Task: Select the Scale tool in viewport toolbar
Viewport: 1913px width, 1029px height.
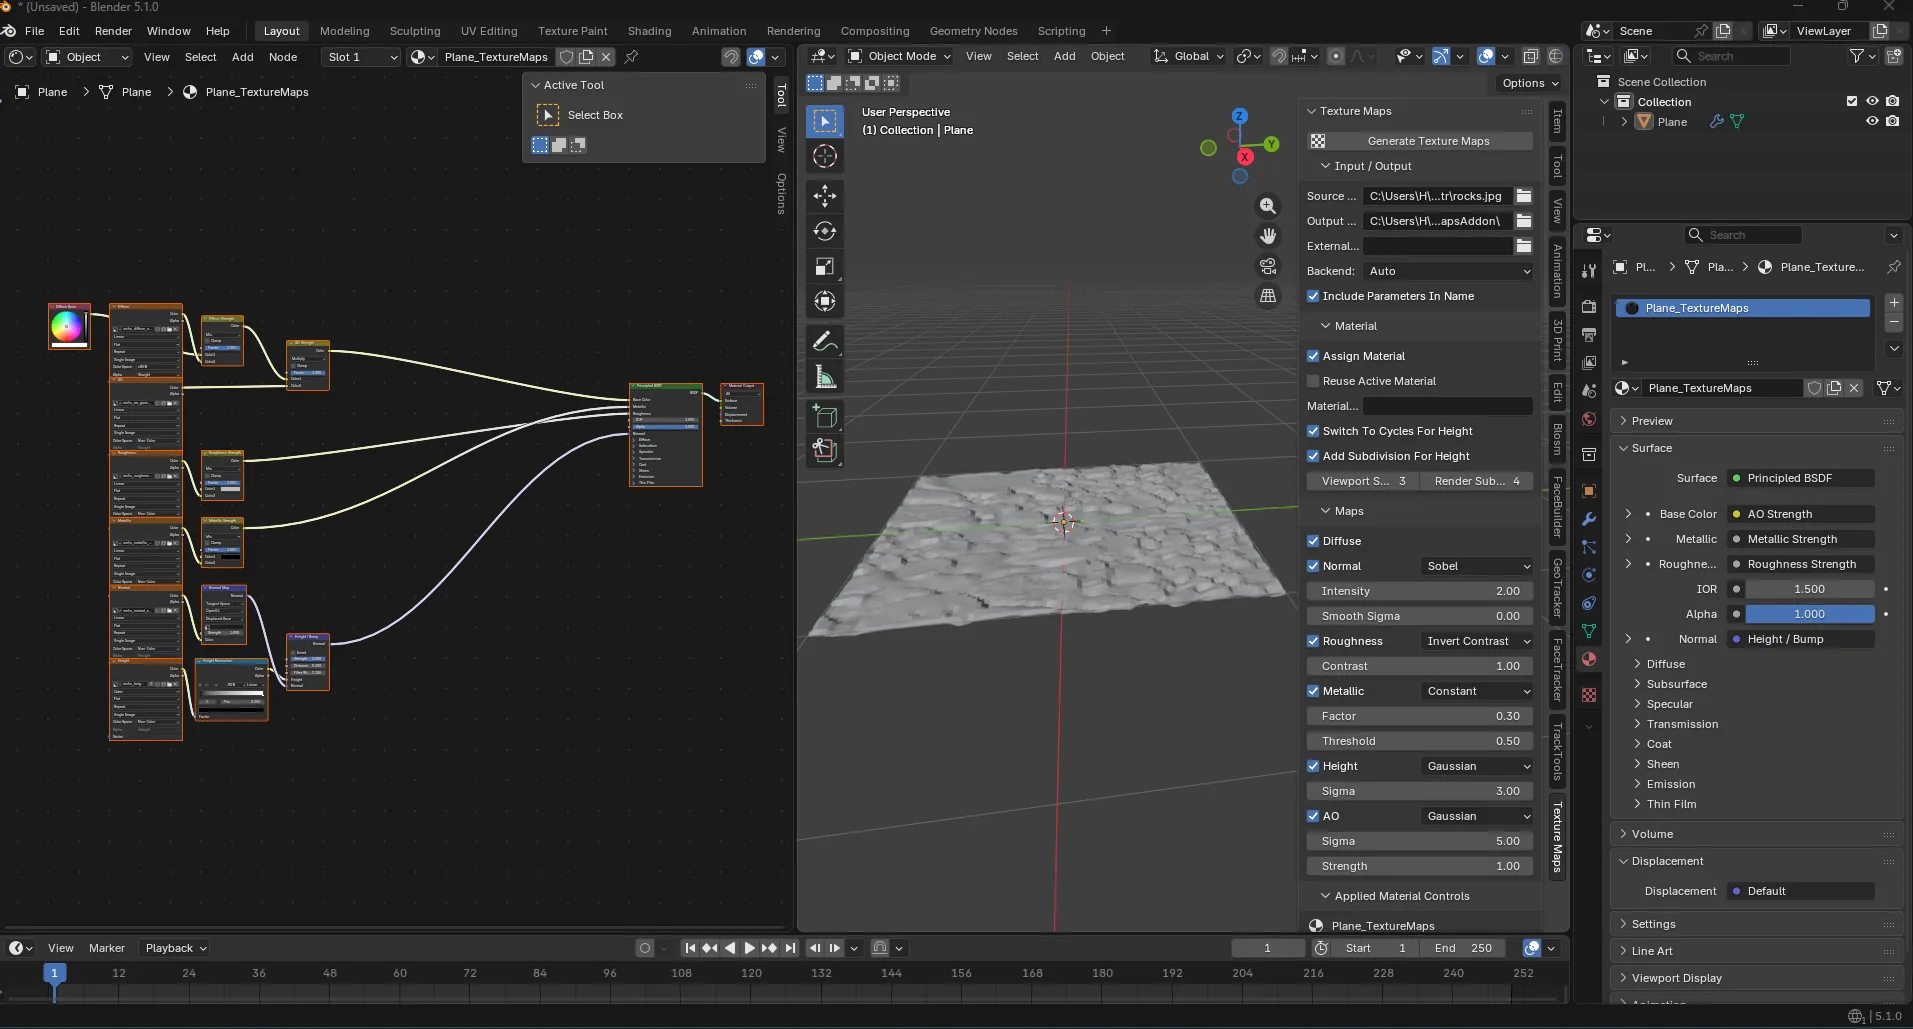Action: pos(825,266)
